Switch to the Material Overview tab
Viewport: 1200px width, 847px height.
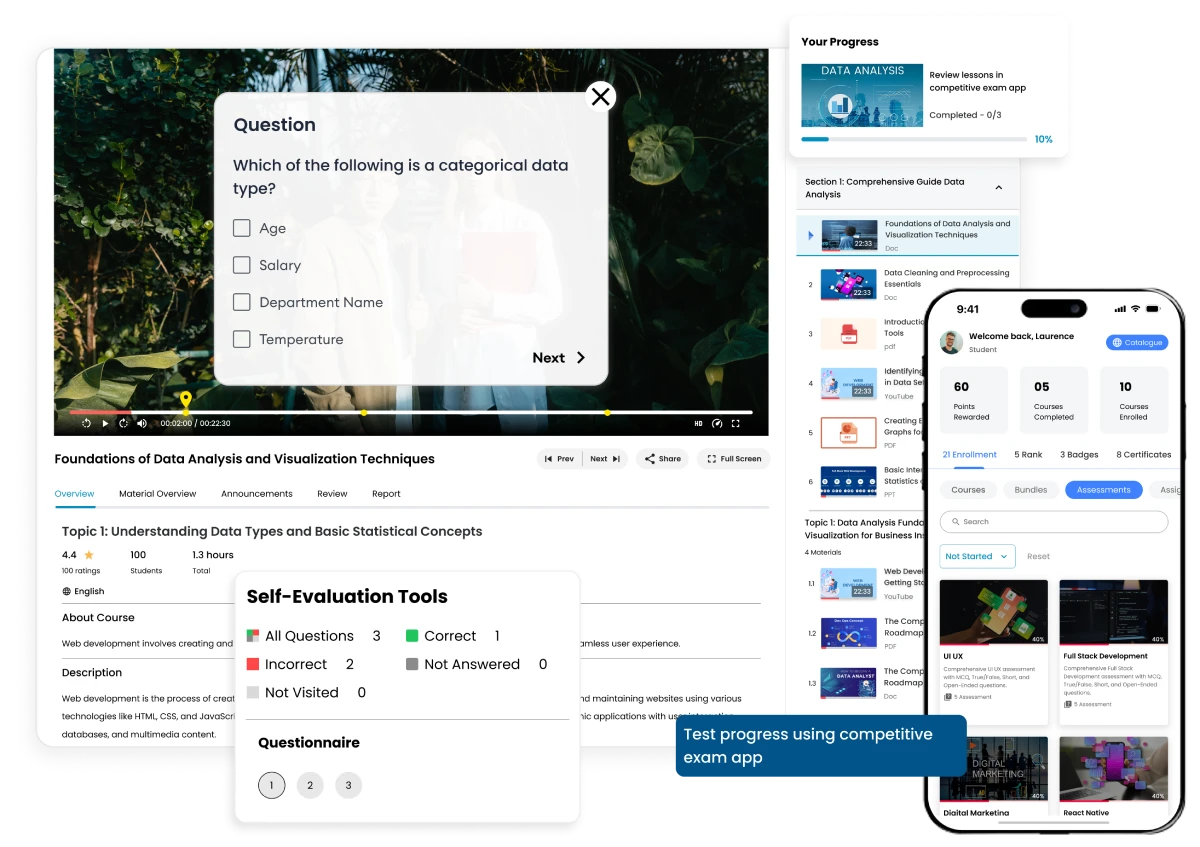(157, 494)
